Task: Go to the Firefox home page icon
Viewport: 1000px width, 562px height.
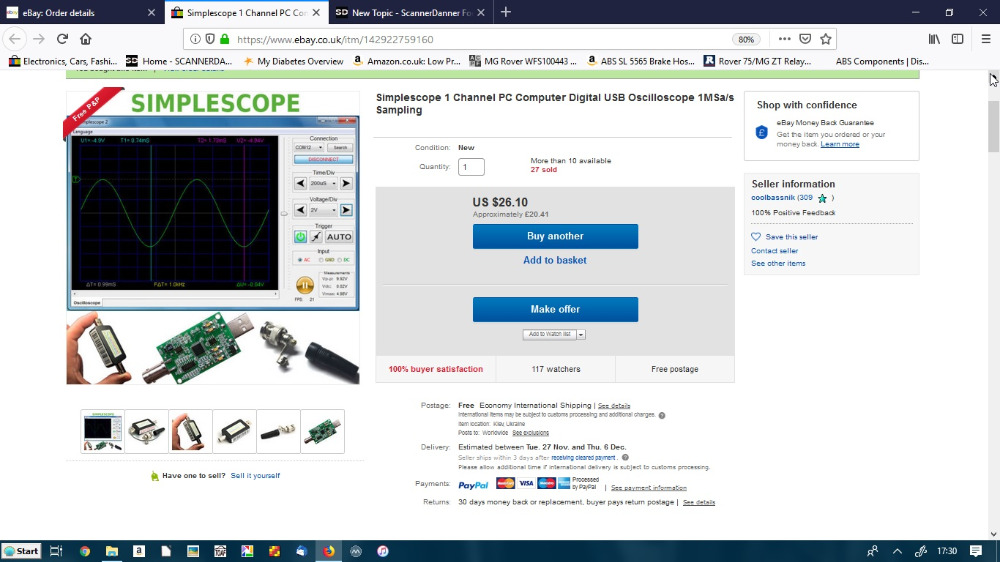Action: click(x=86, y=39)
